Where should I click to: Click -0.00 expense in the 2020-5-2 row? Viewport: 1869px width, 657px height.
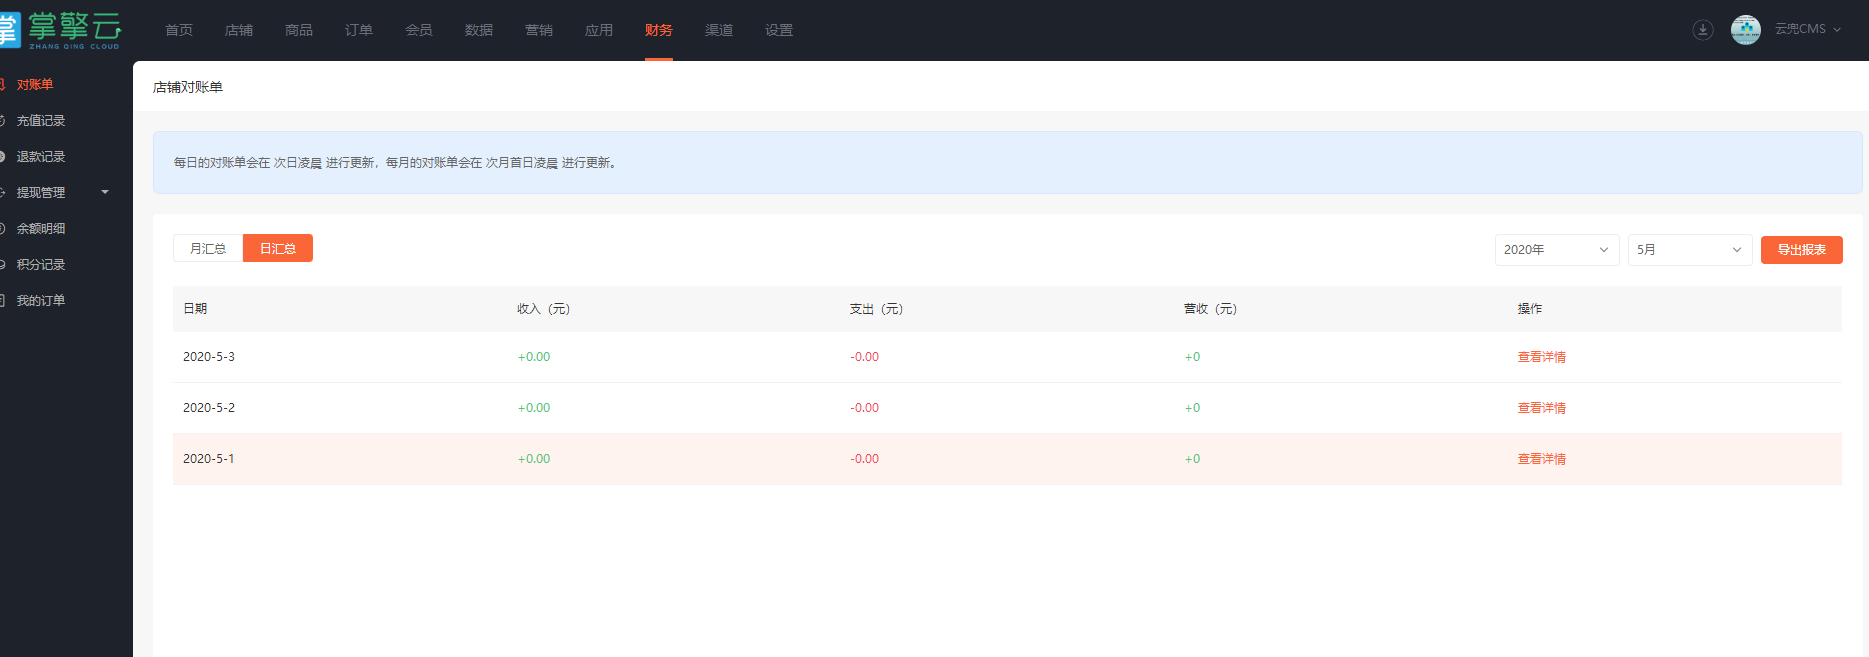(x=865, y=408)
